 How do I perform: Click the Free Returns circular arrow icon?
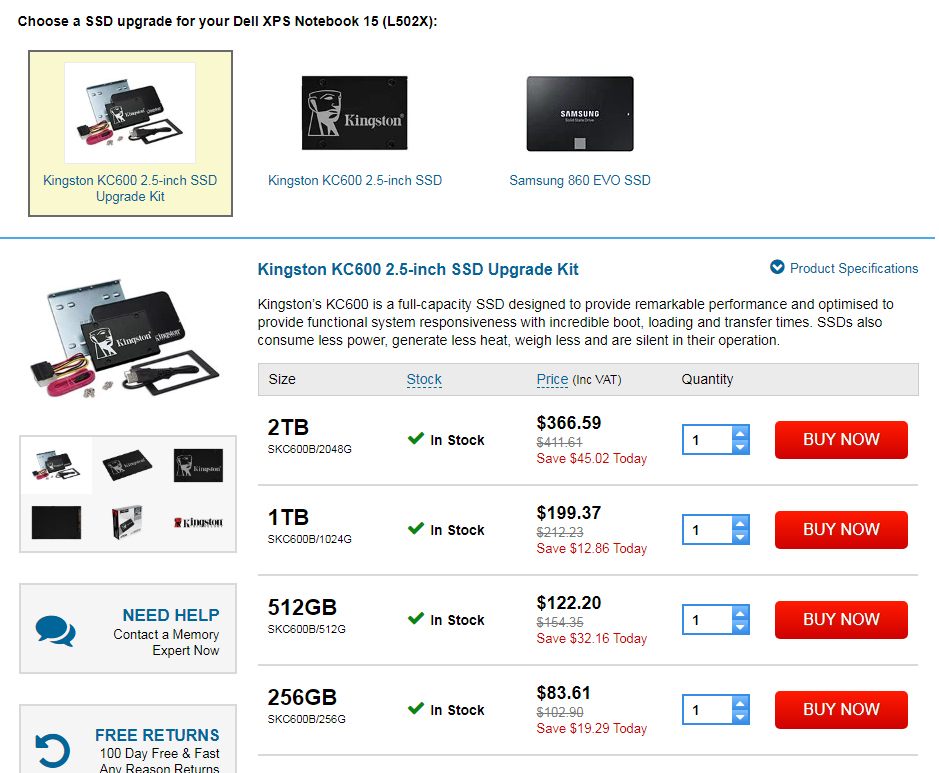(x=53, y=750)
